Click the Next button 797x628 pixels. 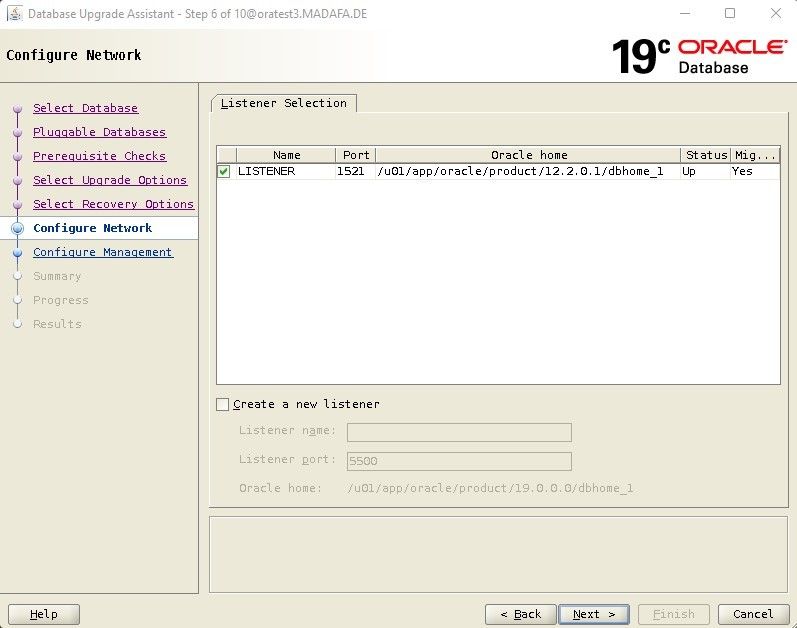coord(594,614)
